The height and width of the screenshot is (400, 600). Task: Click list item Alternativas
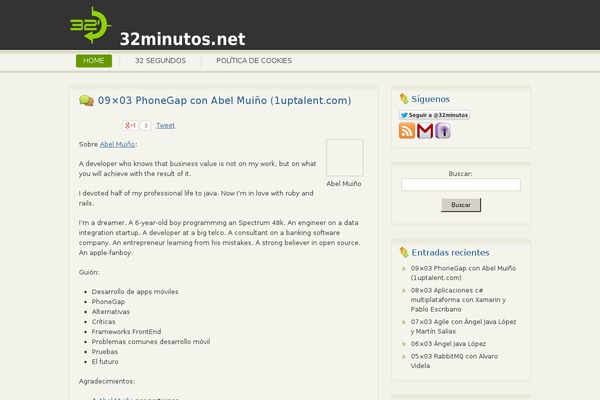[111, 312]
